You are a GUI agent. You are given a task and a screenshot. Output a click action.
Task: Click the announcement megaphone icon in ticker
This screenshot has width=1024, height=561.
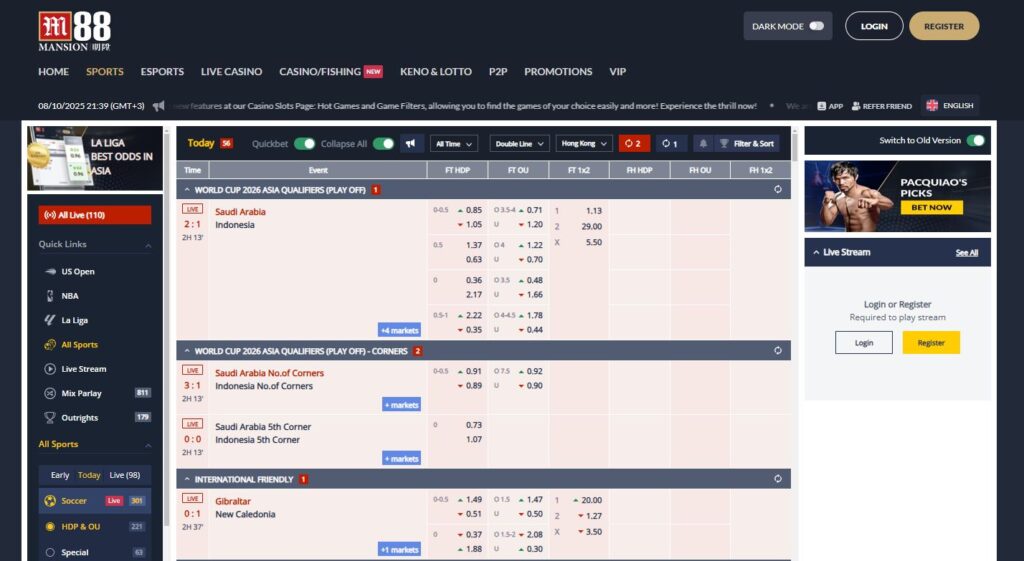coord(158,106)
